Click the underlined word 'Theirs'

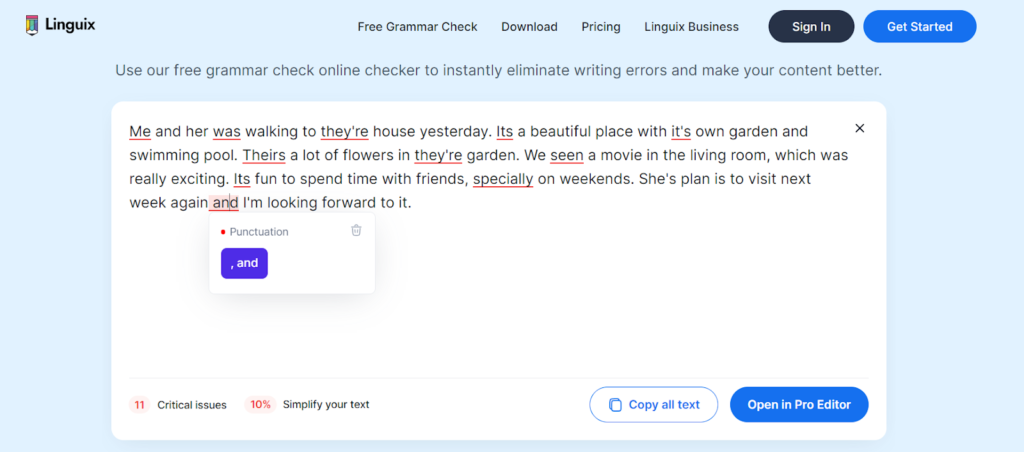(x=264, y=155)
